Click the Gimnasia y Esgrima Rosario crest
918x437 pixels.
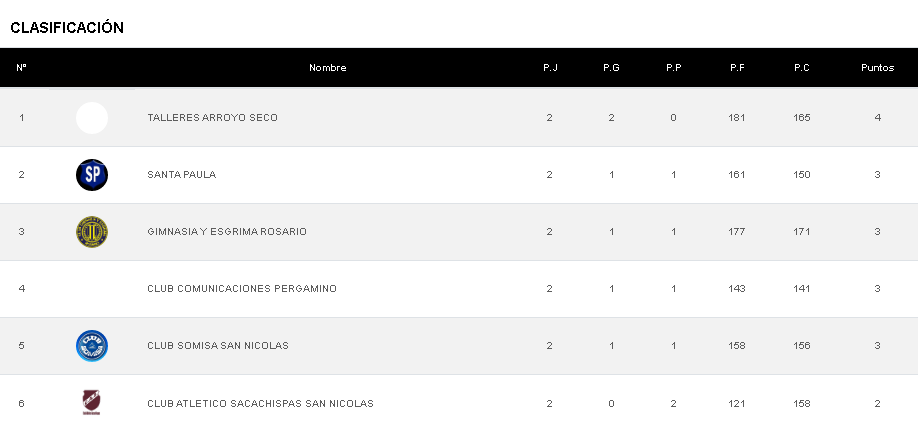92,232
